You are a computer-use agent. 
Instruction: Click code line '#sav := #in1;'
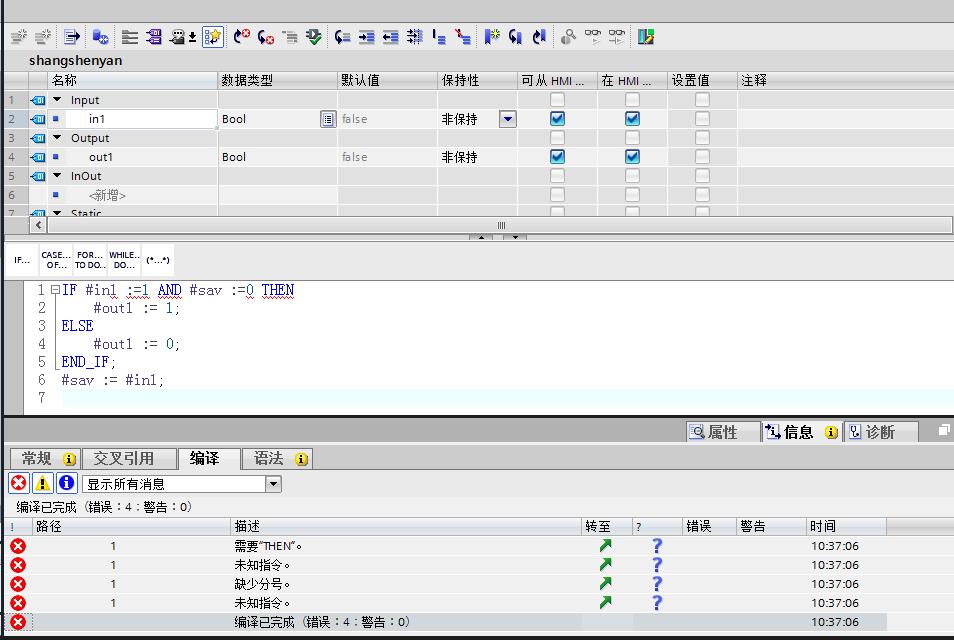pyautogui.click(x=113, y=380)
